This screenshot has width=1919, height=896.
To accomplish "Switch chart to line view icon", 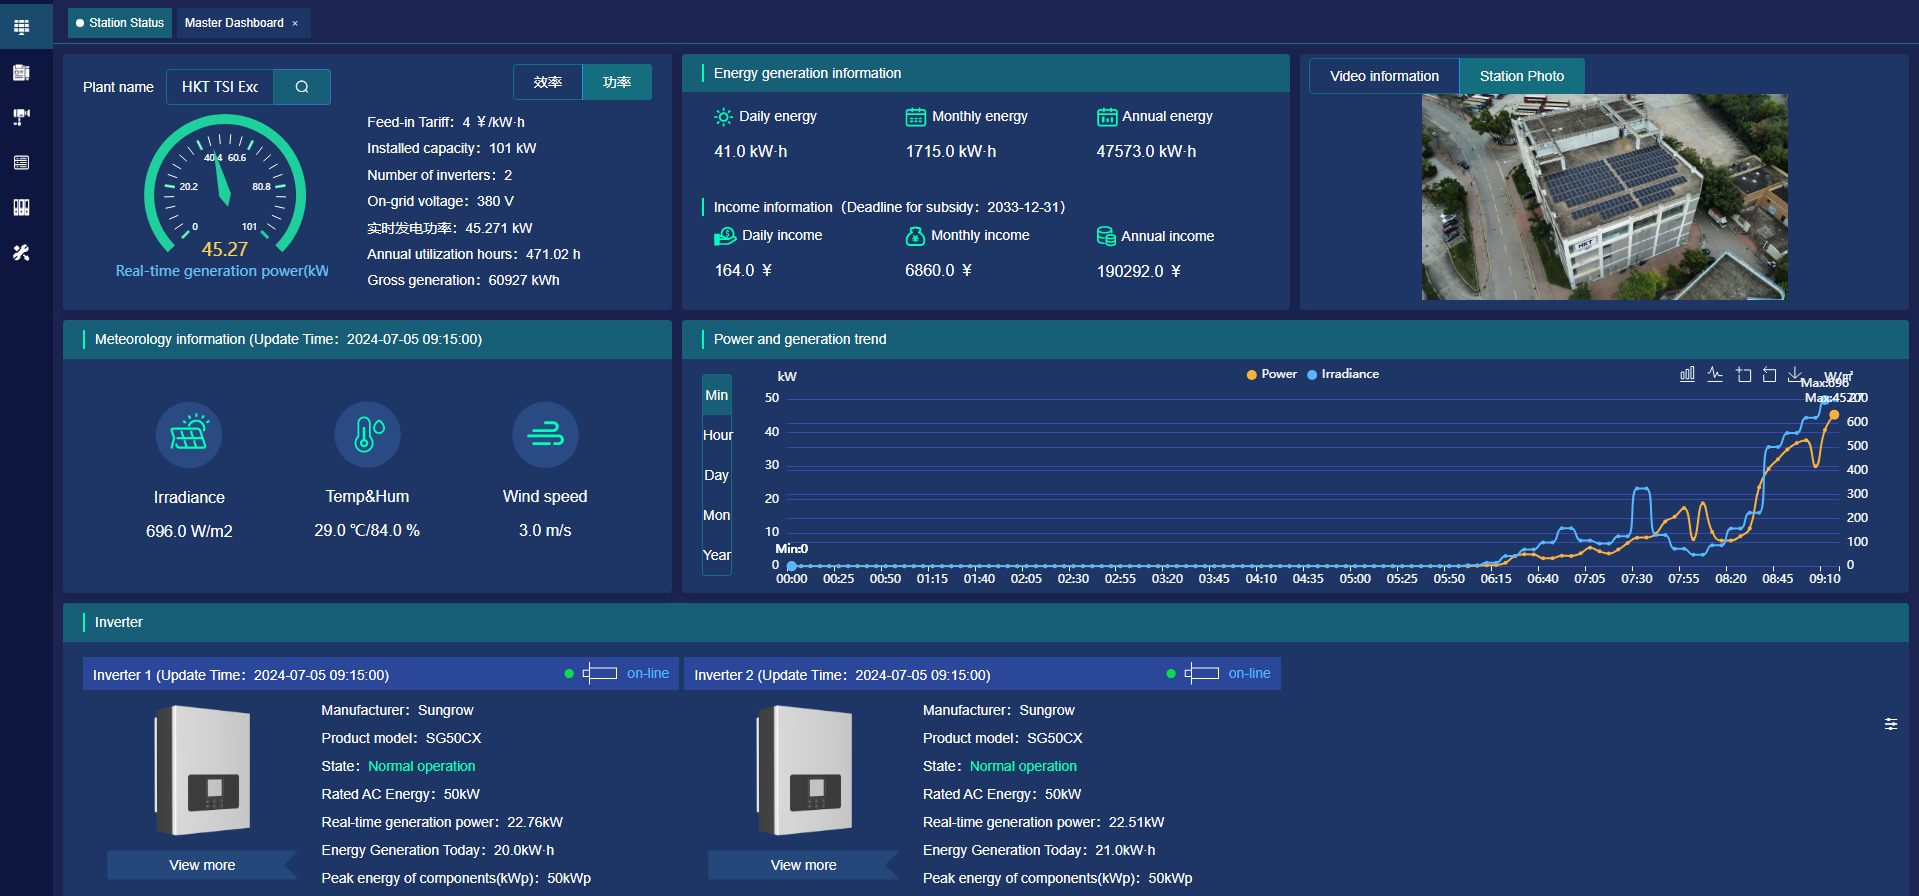I will (1715, 374).
